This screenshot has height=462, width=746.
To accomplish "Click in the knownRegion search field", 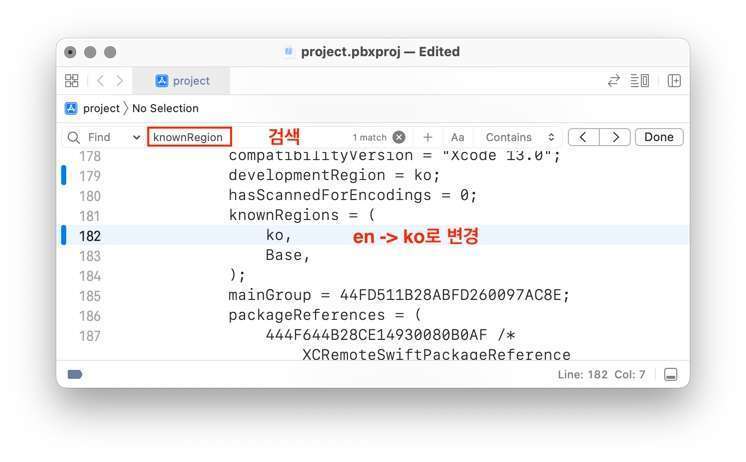I will pos(189,137).
